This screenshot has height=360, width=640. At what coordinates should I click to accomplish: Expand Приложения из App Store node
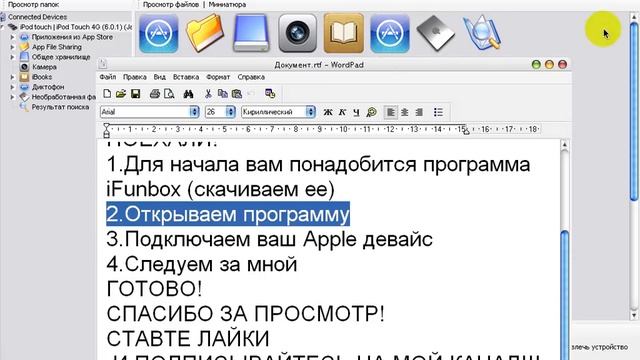12,37
